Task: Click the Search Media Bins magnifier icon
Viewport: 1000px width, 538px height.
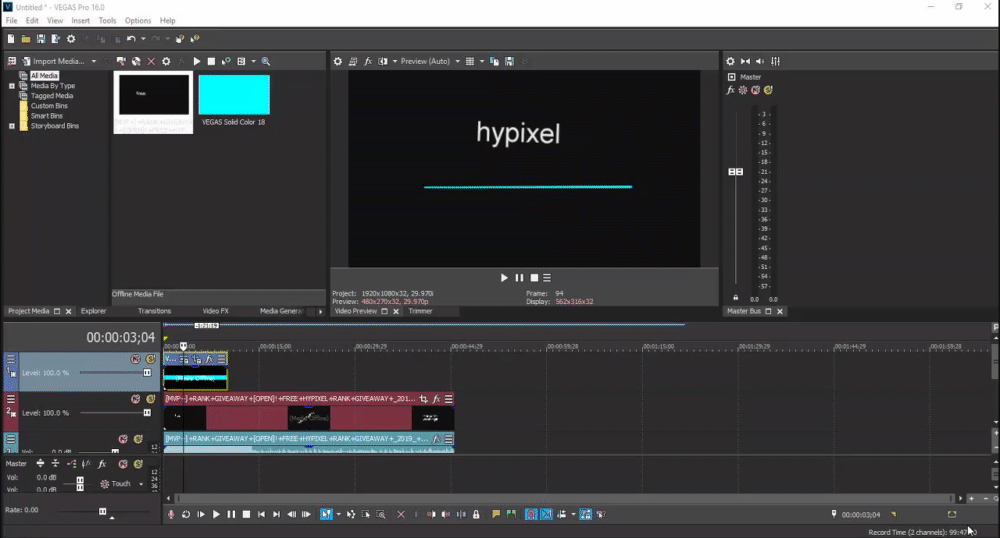Action: (266, 61)
